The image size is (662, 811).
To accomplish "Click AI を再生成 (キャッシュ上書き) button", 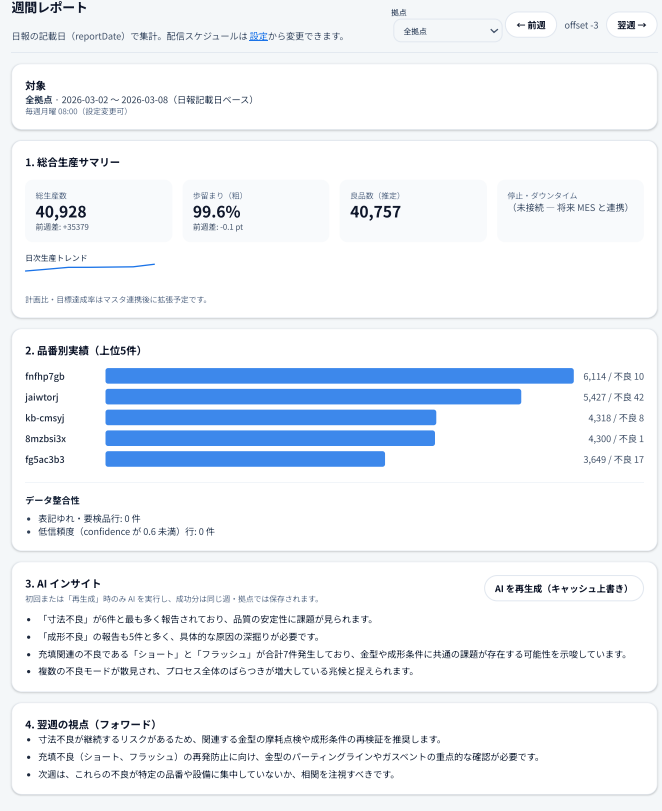I will [x=563, y=588].
